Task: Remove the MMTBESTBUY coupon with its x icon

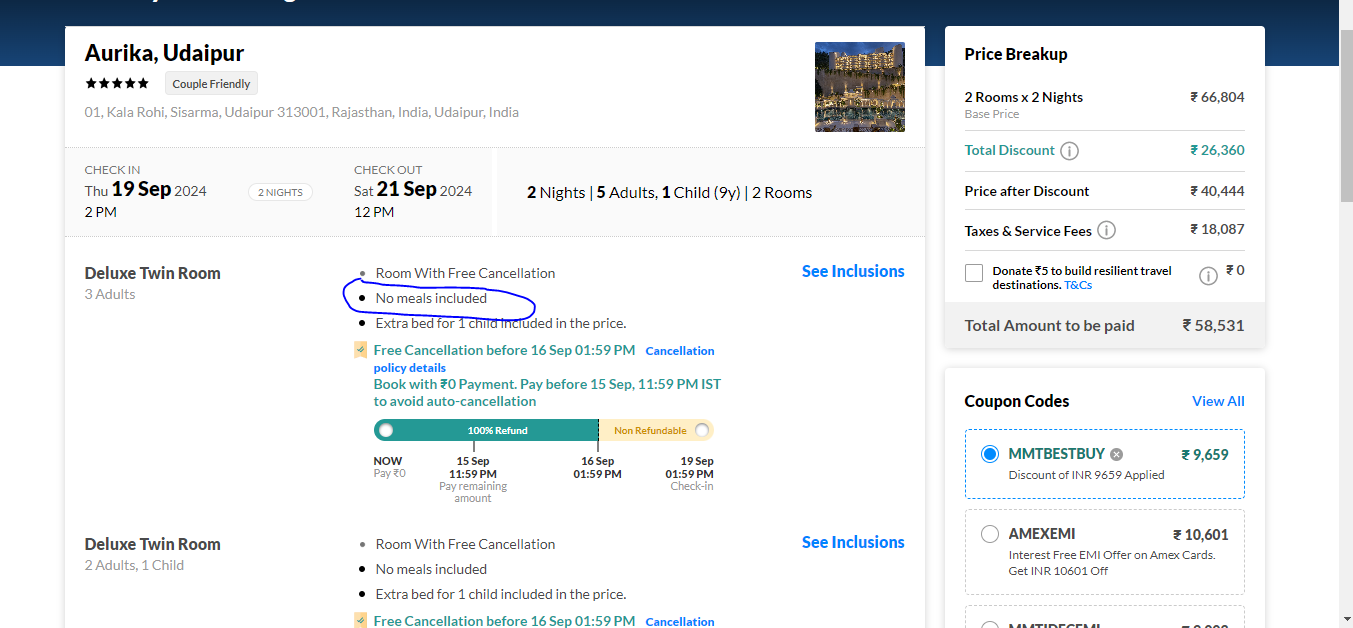Action: point(1117,454)
